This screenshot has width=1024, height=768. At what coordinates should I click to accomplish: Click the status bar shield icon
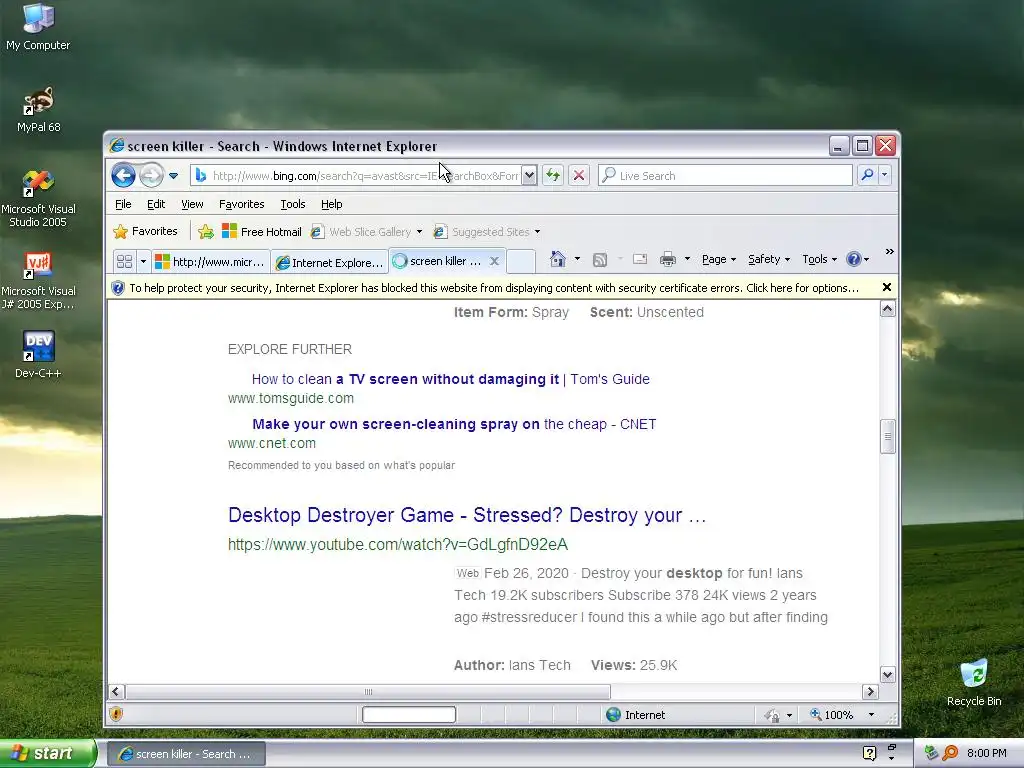116,714
